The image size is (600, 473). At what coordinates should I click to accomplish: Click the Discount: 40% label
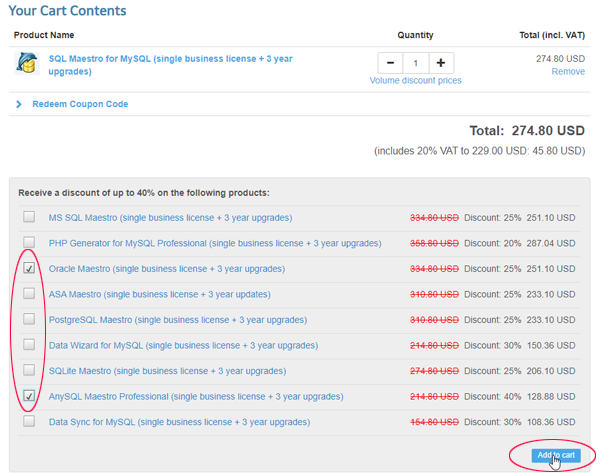(492, 396)
